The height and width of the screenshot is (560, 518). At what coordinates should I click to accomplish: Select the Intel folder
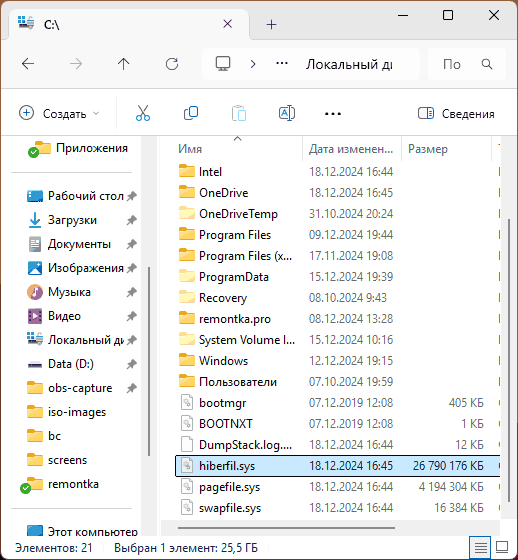click(200, 172)
